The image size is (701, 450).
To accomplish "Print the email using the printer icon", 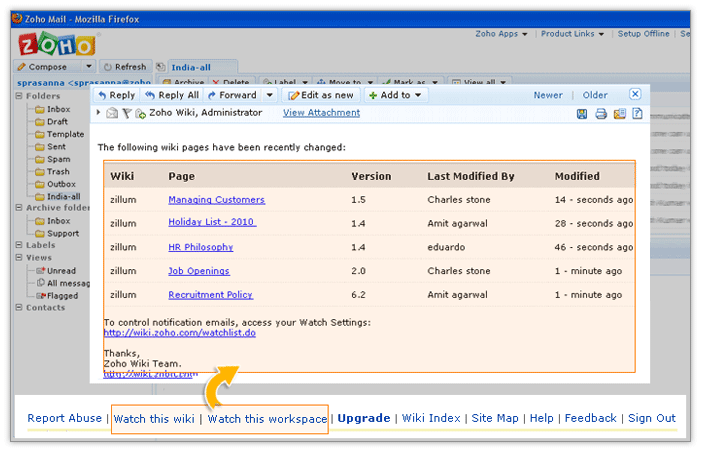I will click(601, 114).
